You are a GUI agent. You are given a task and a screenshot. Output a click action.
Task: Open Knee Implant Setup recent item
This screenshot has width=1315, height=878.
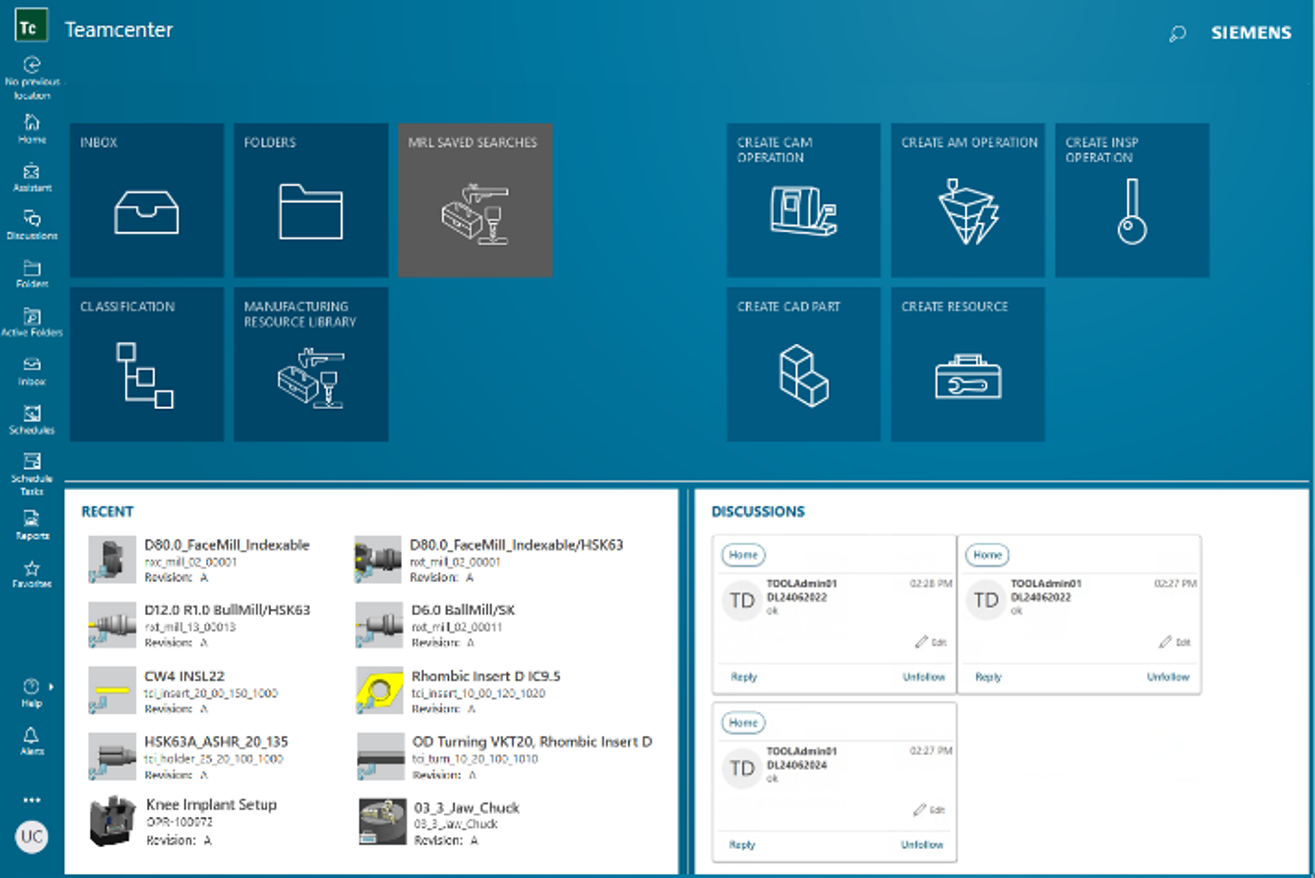211,805
